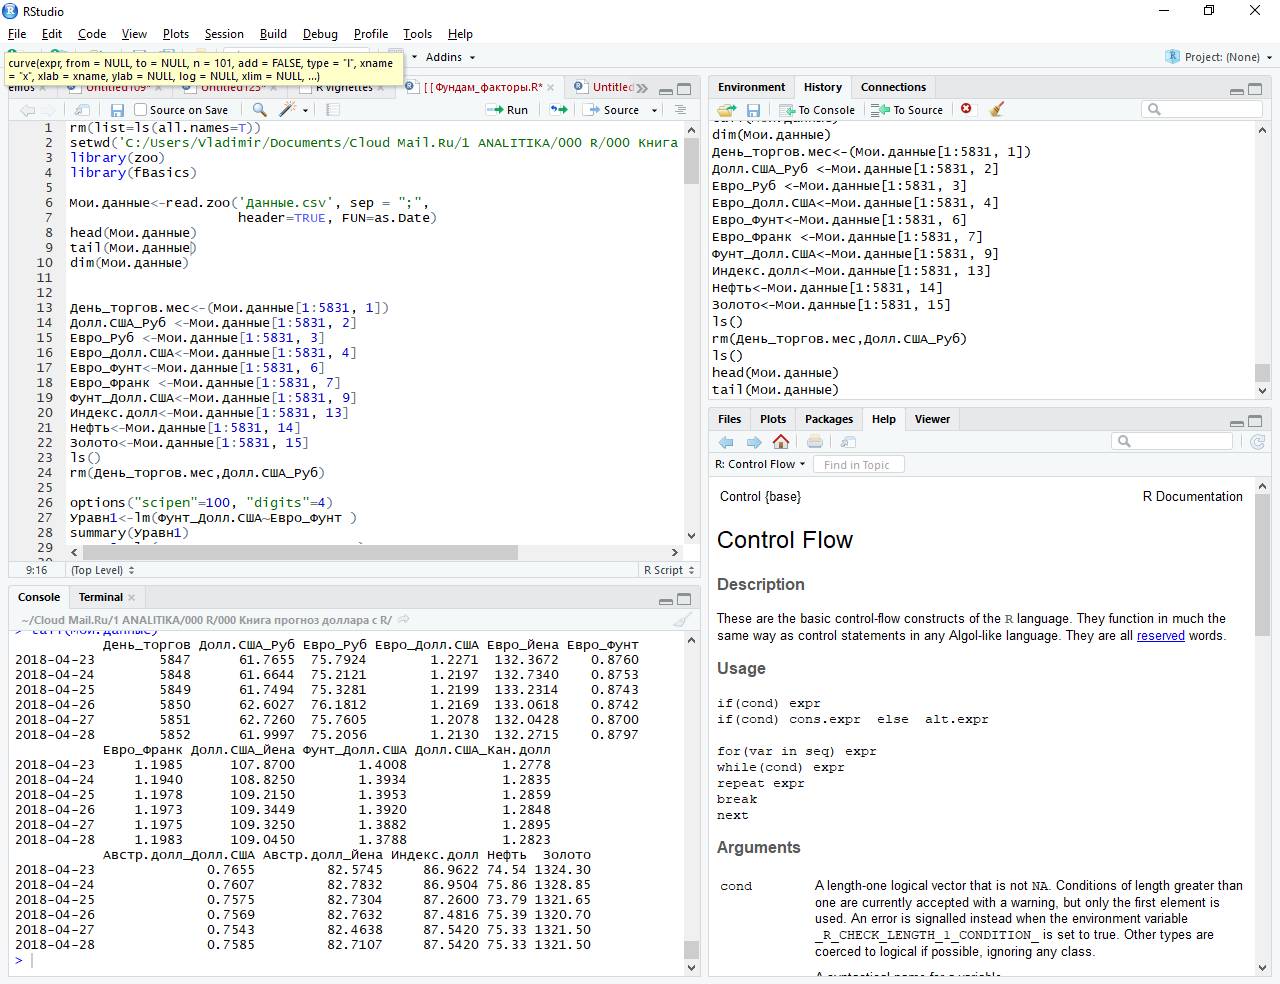Show more open source tabs with the chevron
This screenshot has width=1280, height=984.
641,88
